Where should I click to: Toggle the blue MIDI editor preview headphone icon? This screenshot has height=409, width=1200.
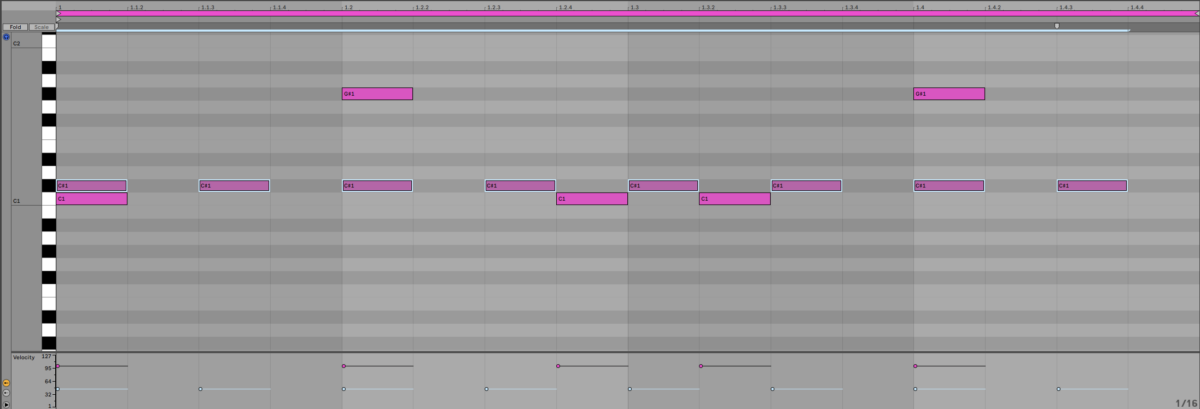point(6,36)
